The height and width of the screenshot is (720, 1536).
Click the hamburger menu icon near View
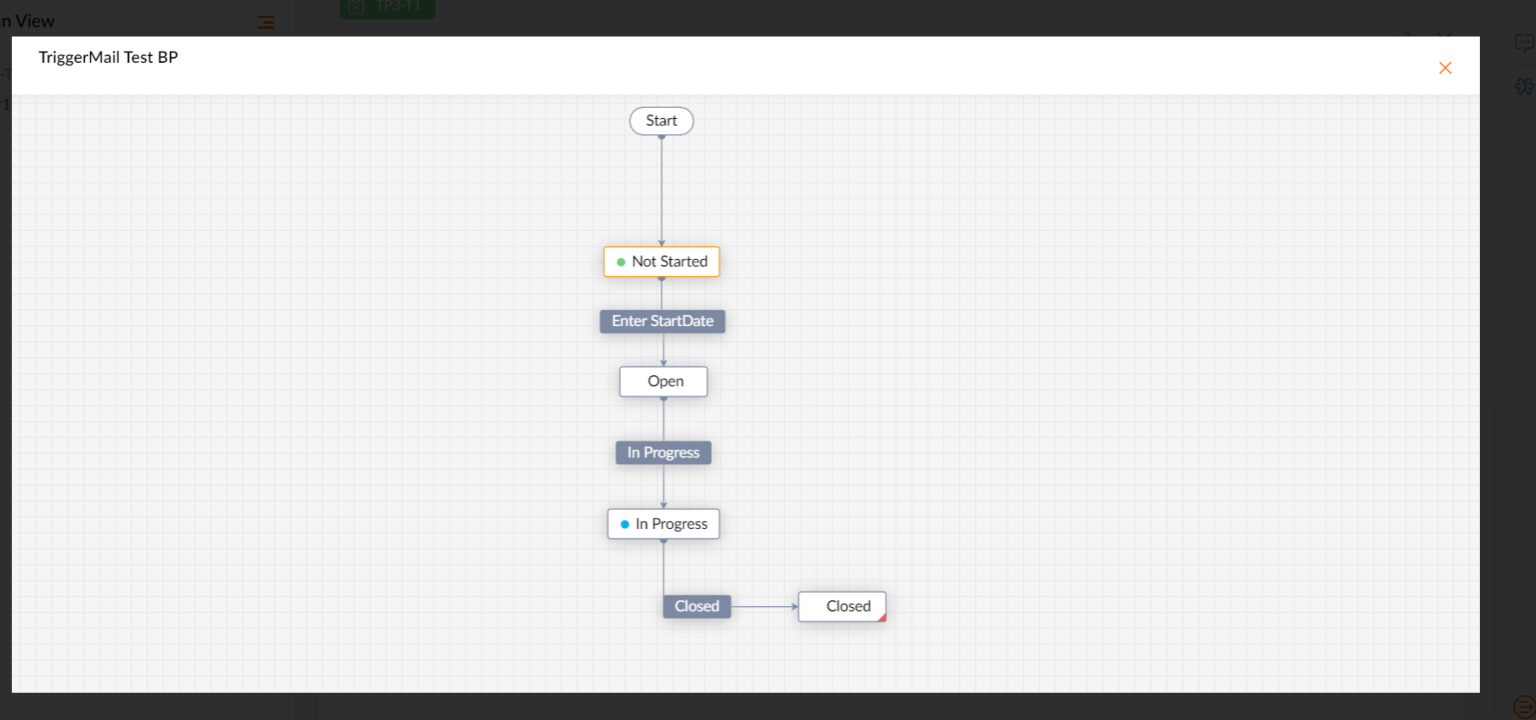pyautogui.click(x=265, y=20)
